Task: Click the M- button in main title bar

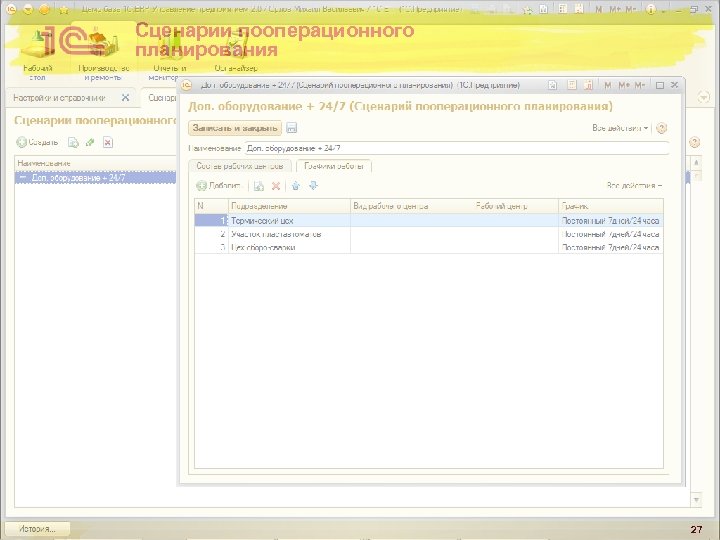Action: [630, 8]
